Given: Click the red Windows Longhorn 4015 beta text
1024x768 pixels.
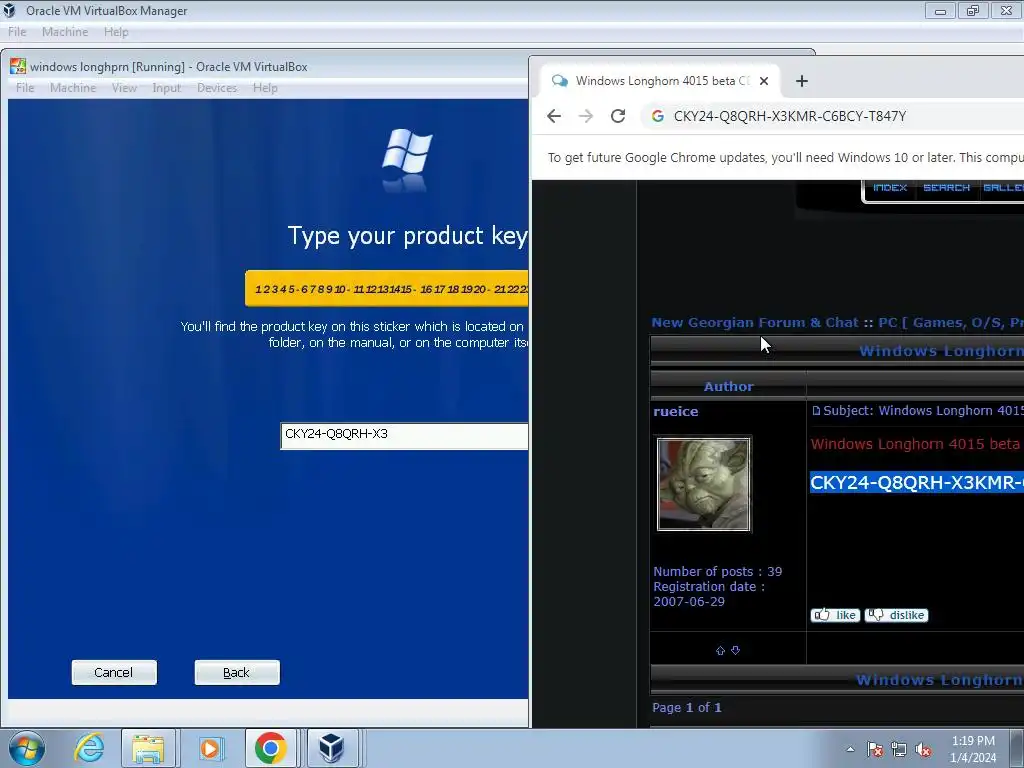Looking at the screenshot, I should (x=917, y=444).
